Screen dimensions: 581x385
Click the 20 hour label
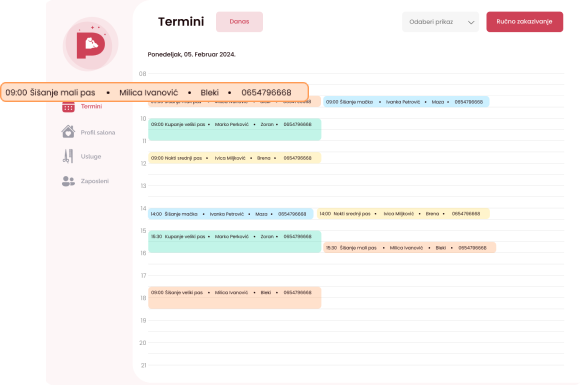pyautogui.click(x=143, y=343)
